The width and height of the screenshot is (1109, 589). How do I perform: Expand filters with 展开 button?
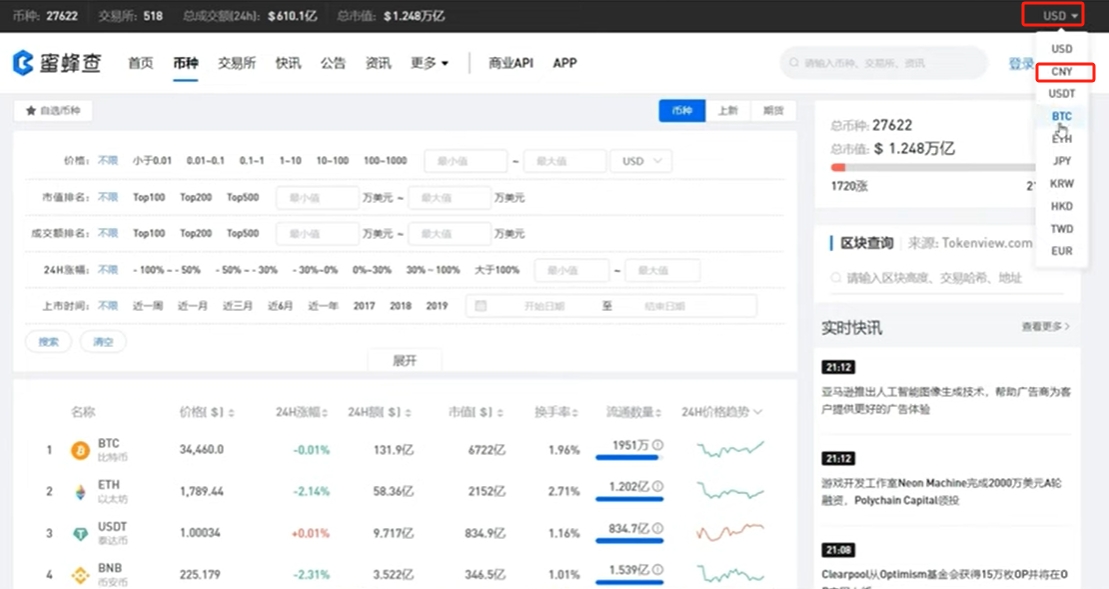click(405, 361)
